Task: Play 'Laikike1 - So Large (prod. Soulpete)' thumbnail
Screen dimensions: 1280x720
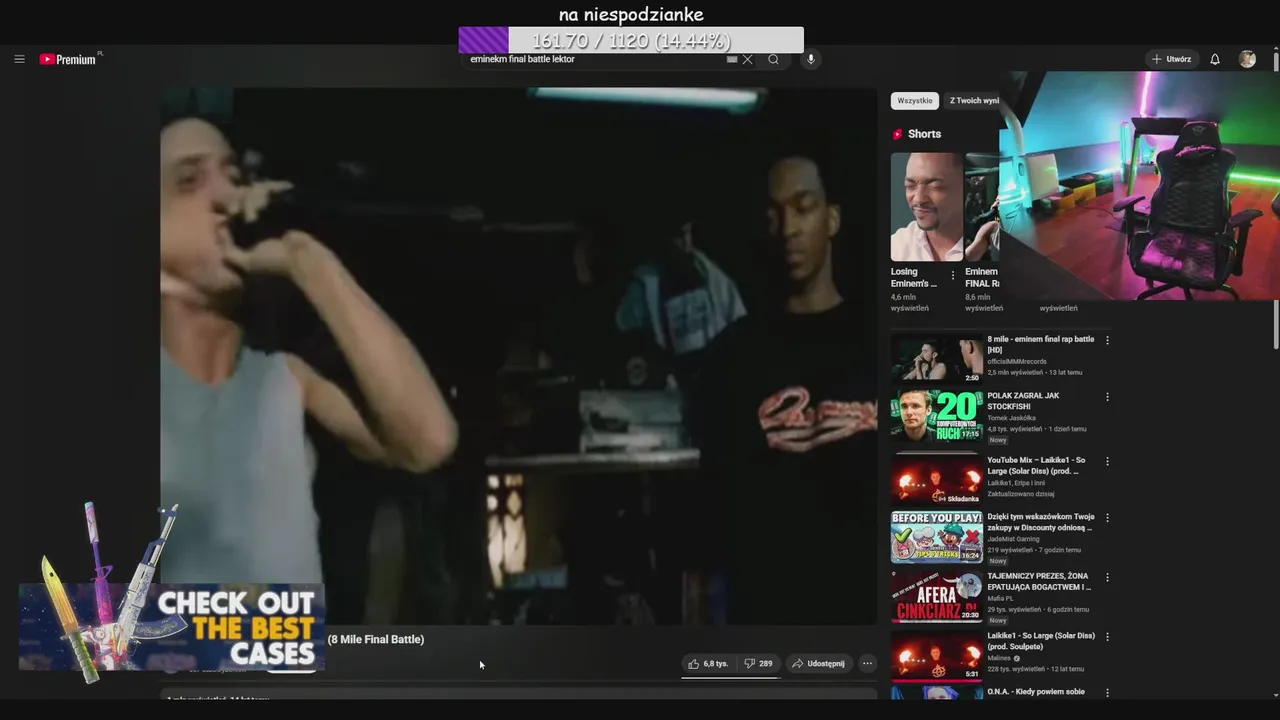Action: click(937, 656)
